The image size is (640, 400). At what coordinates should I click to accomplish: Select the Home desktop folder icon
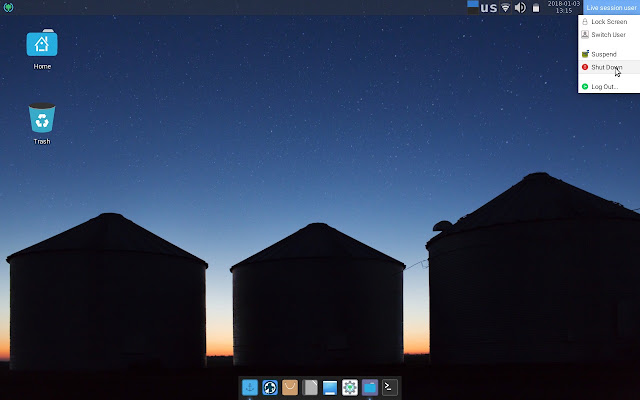click(42, 49)
